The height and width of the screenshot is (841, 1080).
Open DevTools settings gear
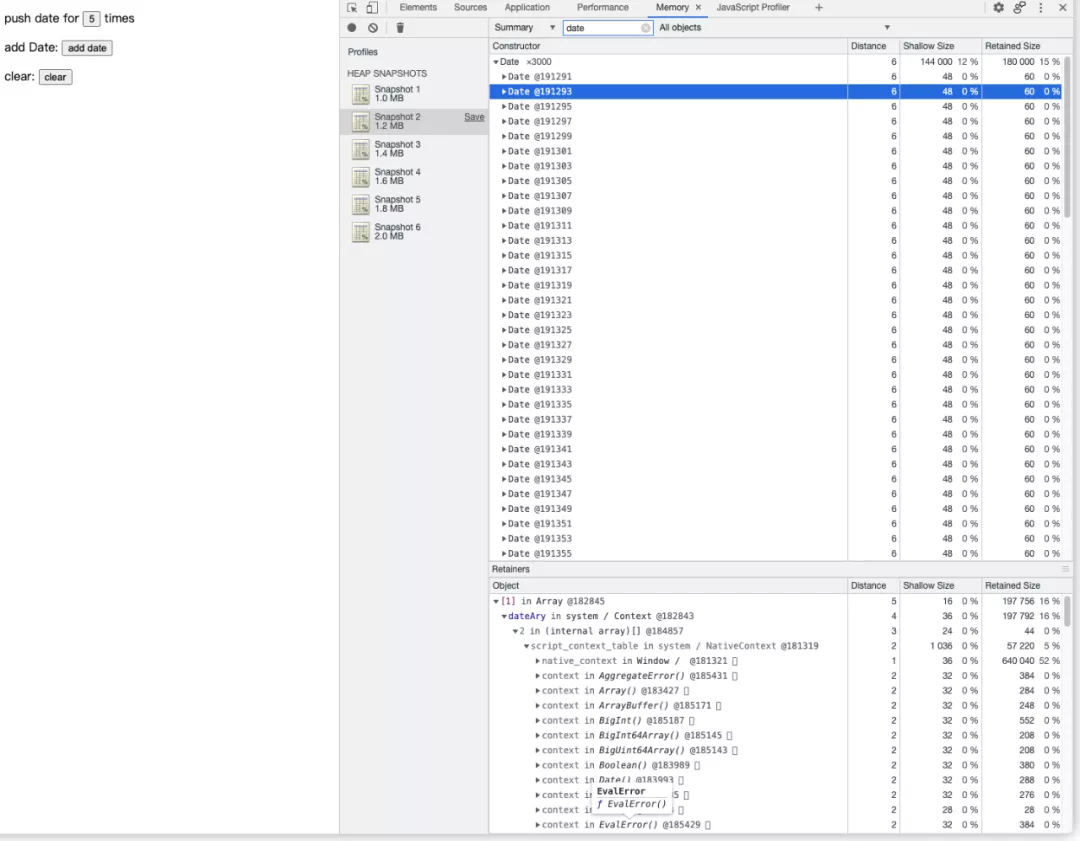pos(999,8)
